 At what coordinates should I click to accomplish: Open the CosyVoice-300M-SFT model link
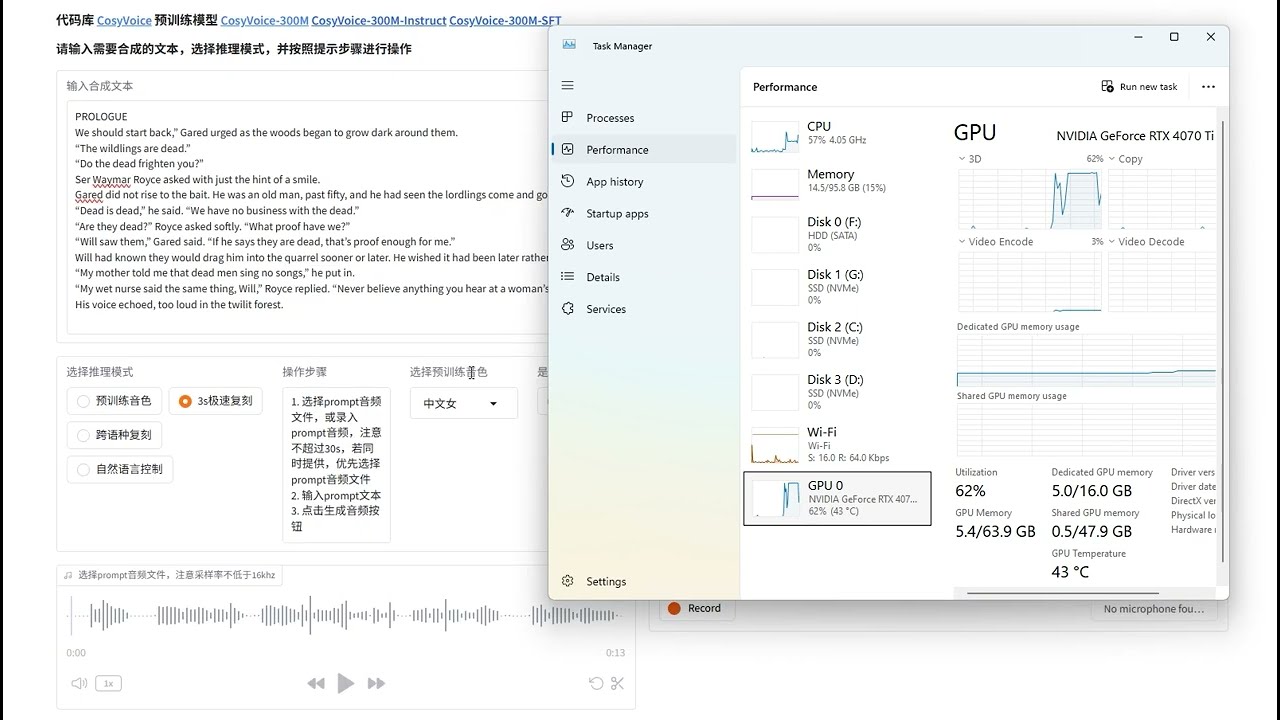click(505, 20)
